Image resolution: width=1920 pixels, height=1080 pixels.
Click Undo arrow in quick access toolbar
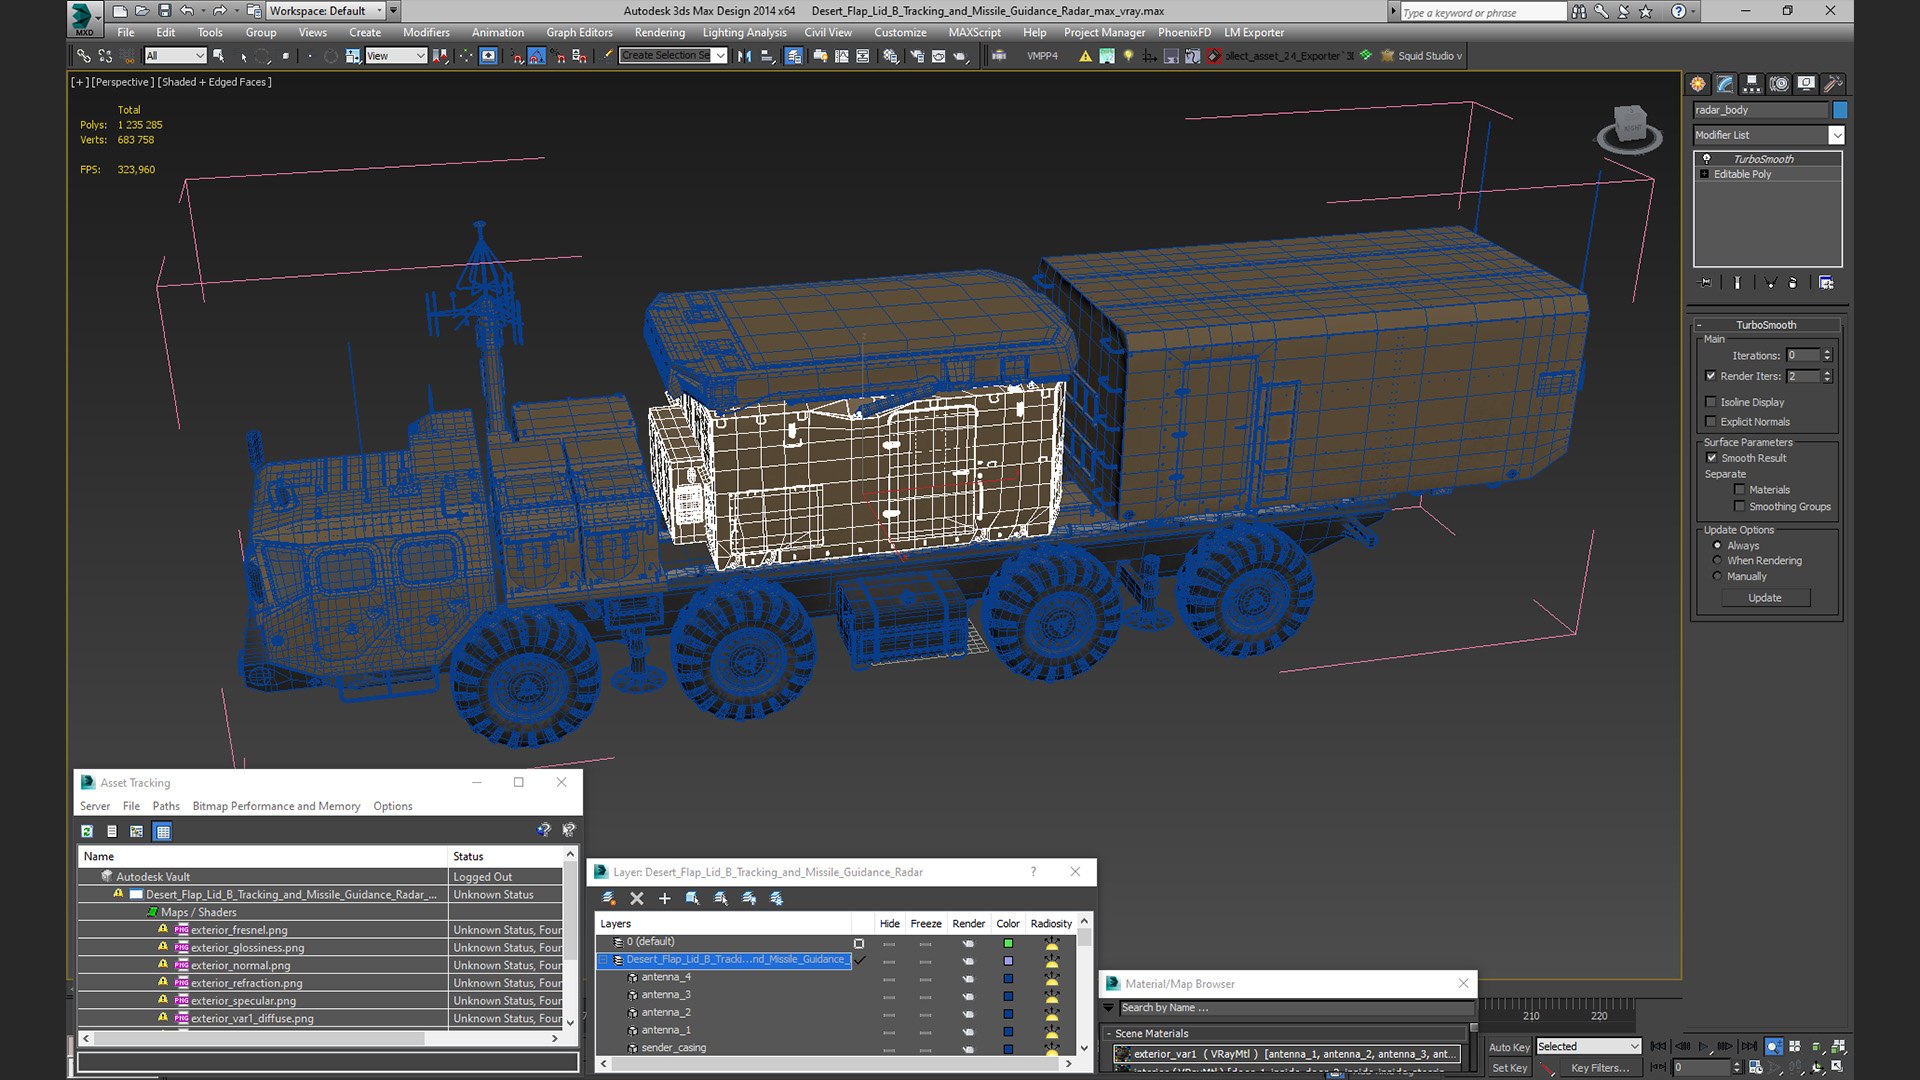point(187,11)
